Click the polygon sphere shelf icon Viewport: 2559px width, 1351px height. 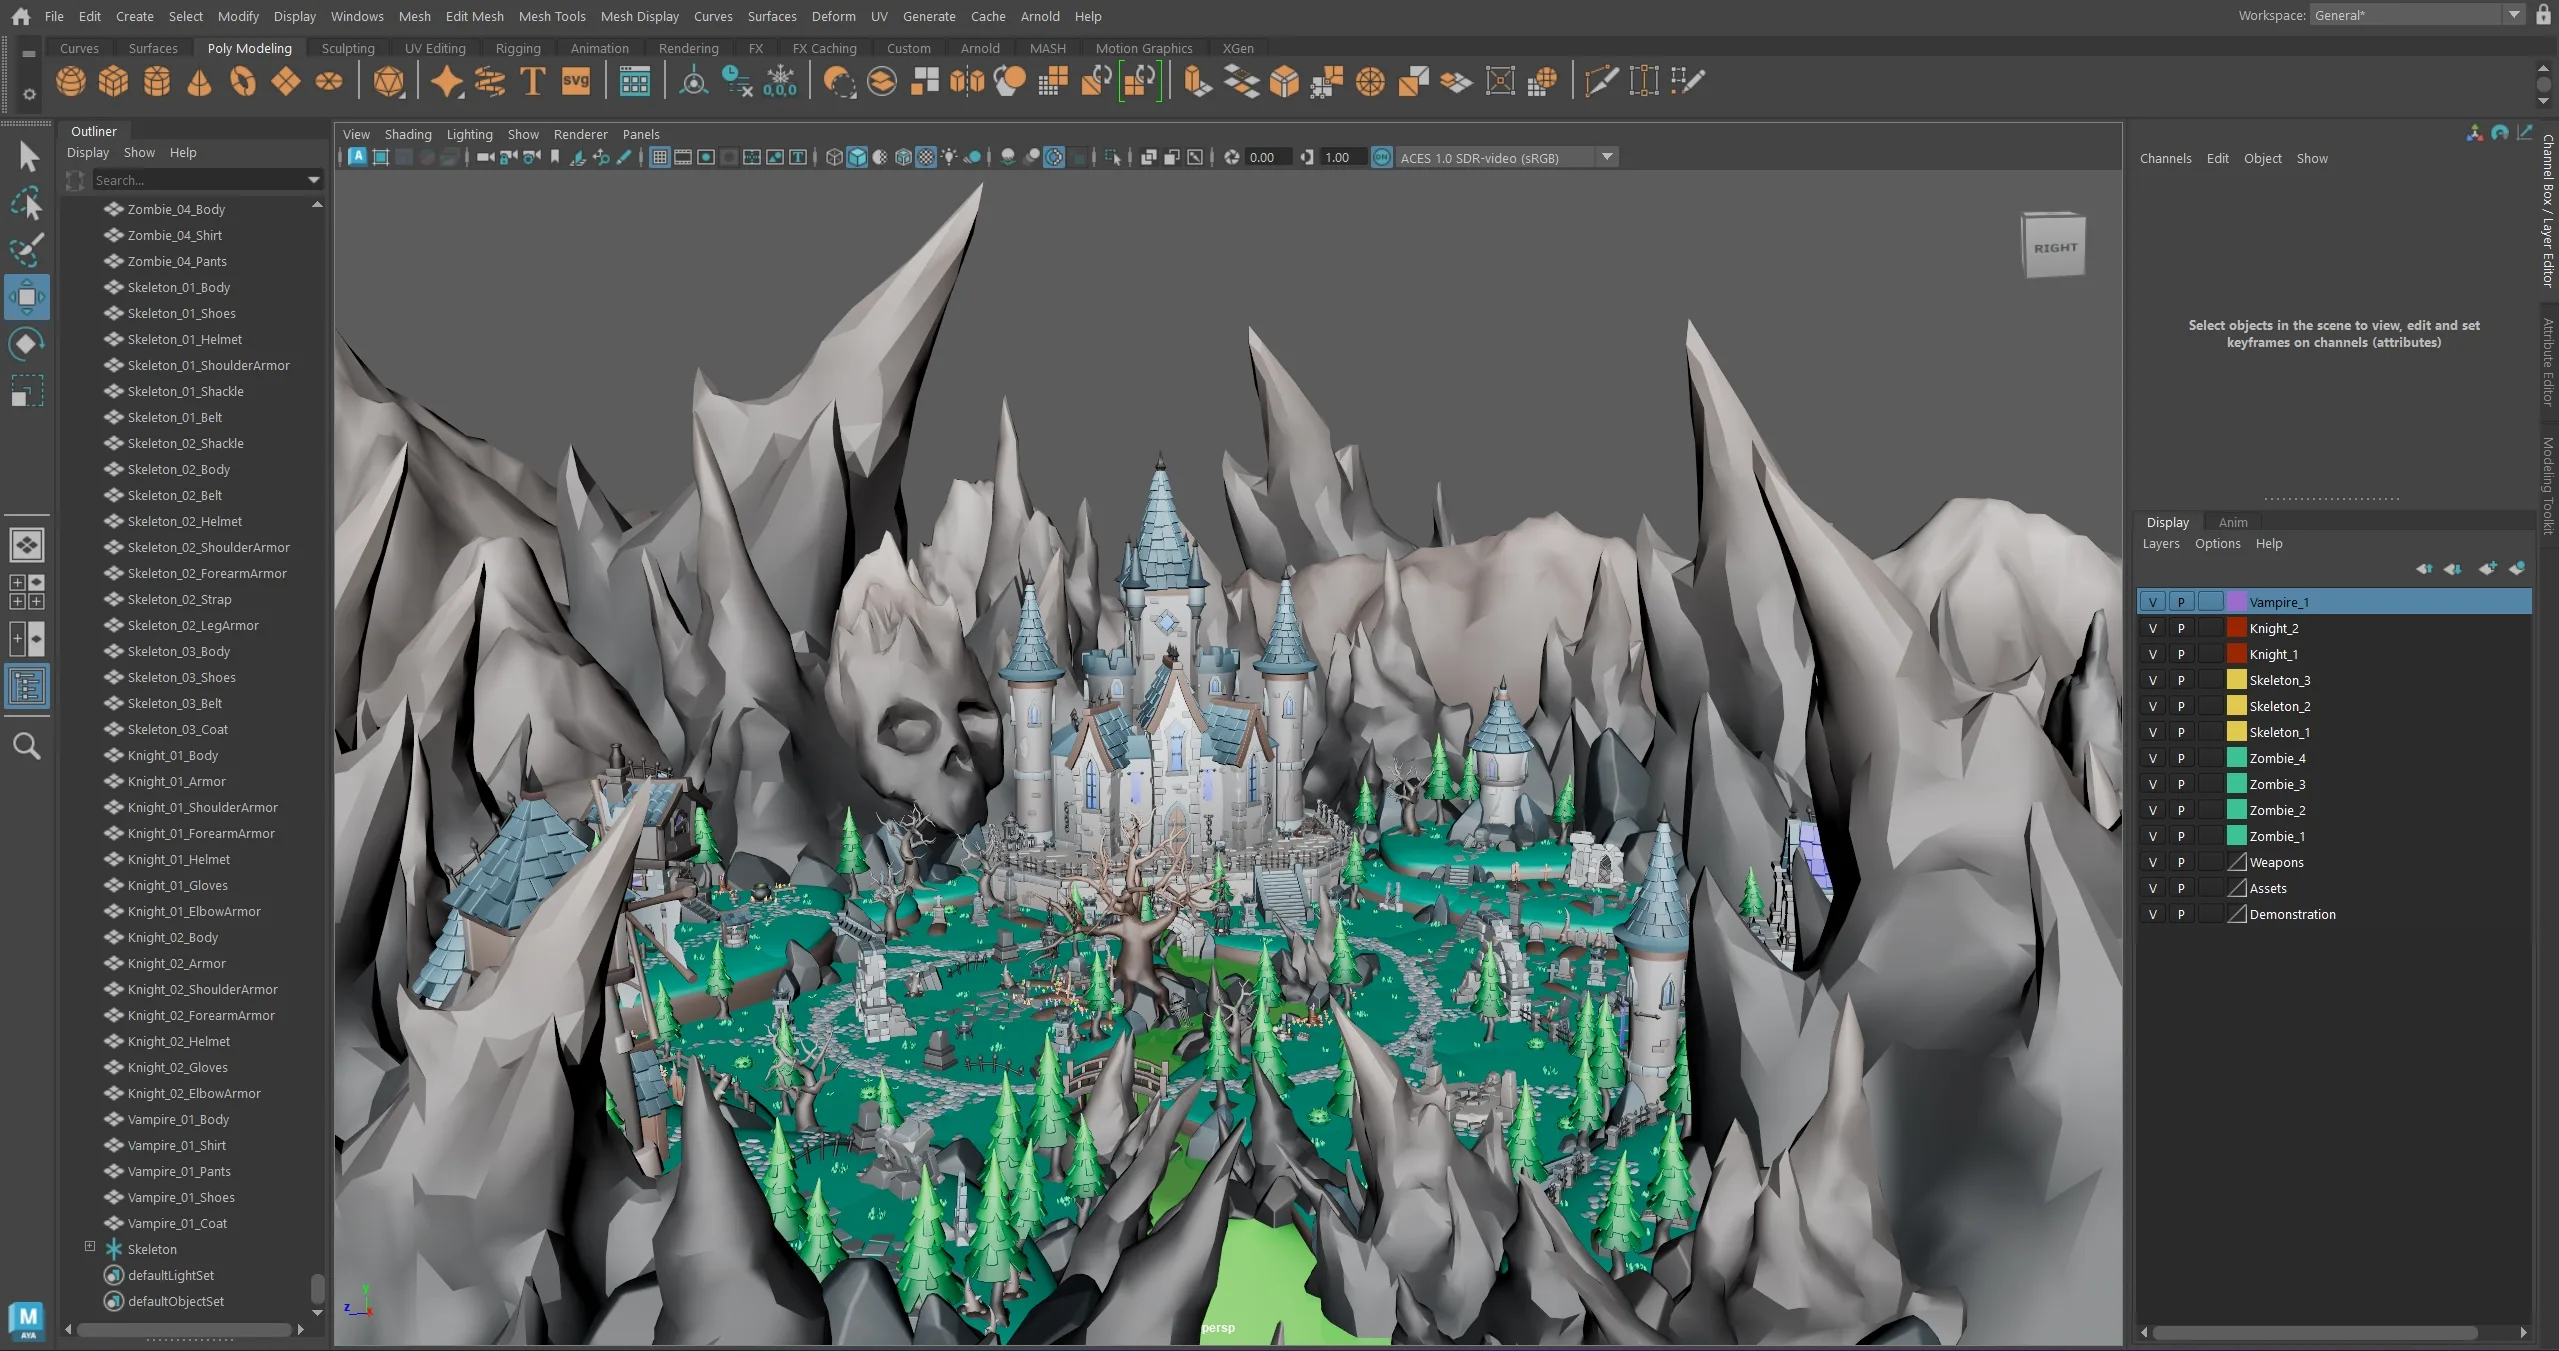coord(70,81)
